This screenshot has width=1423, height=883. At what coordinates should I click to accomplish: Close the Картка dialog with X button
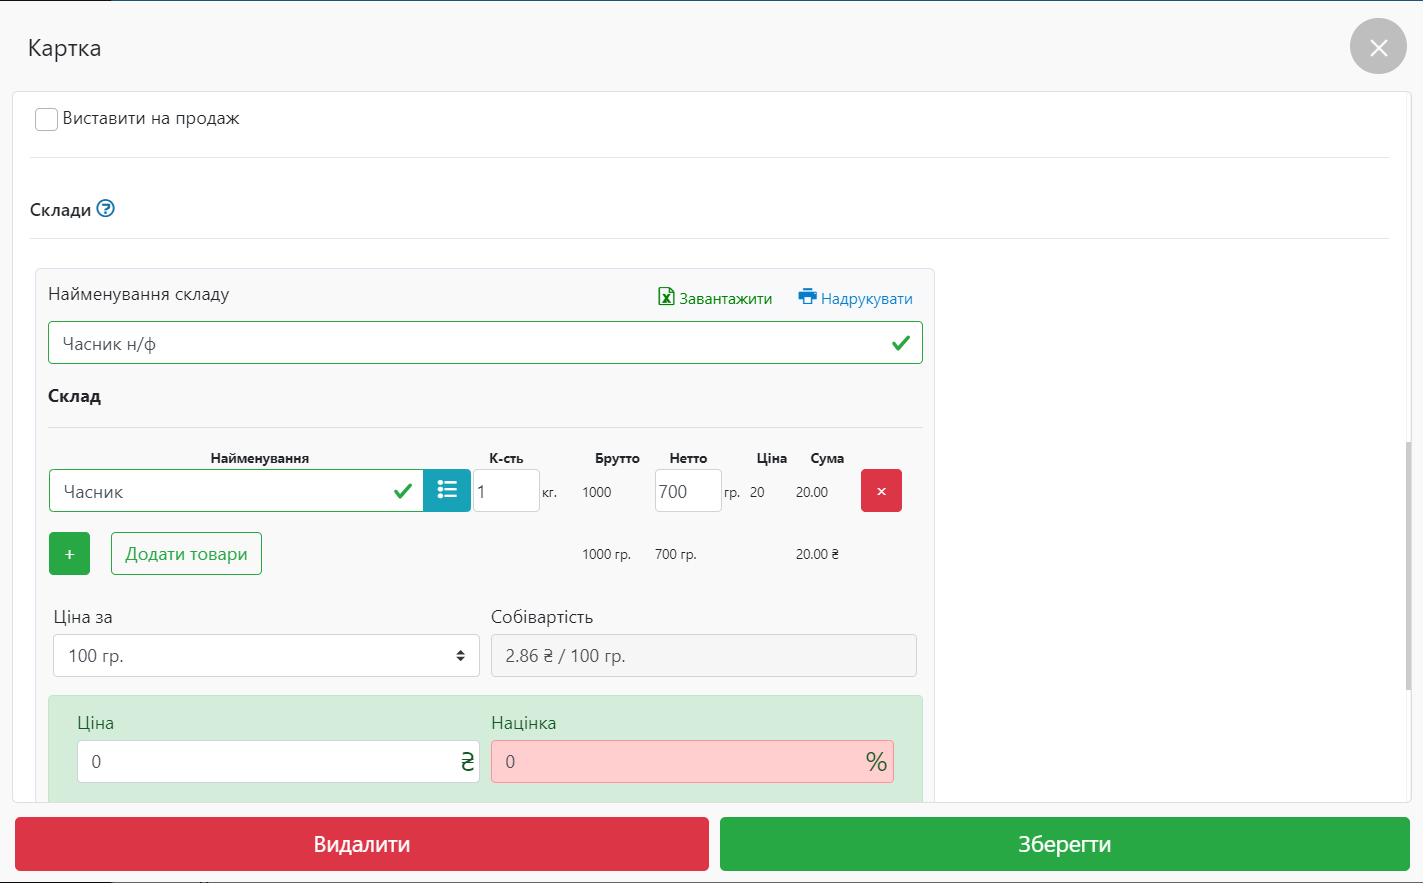(x=1378, y=47)
